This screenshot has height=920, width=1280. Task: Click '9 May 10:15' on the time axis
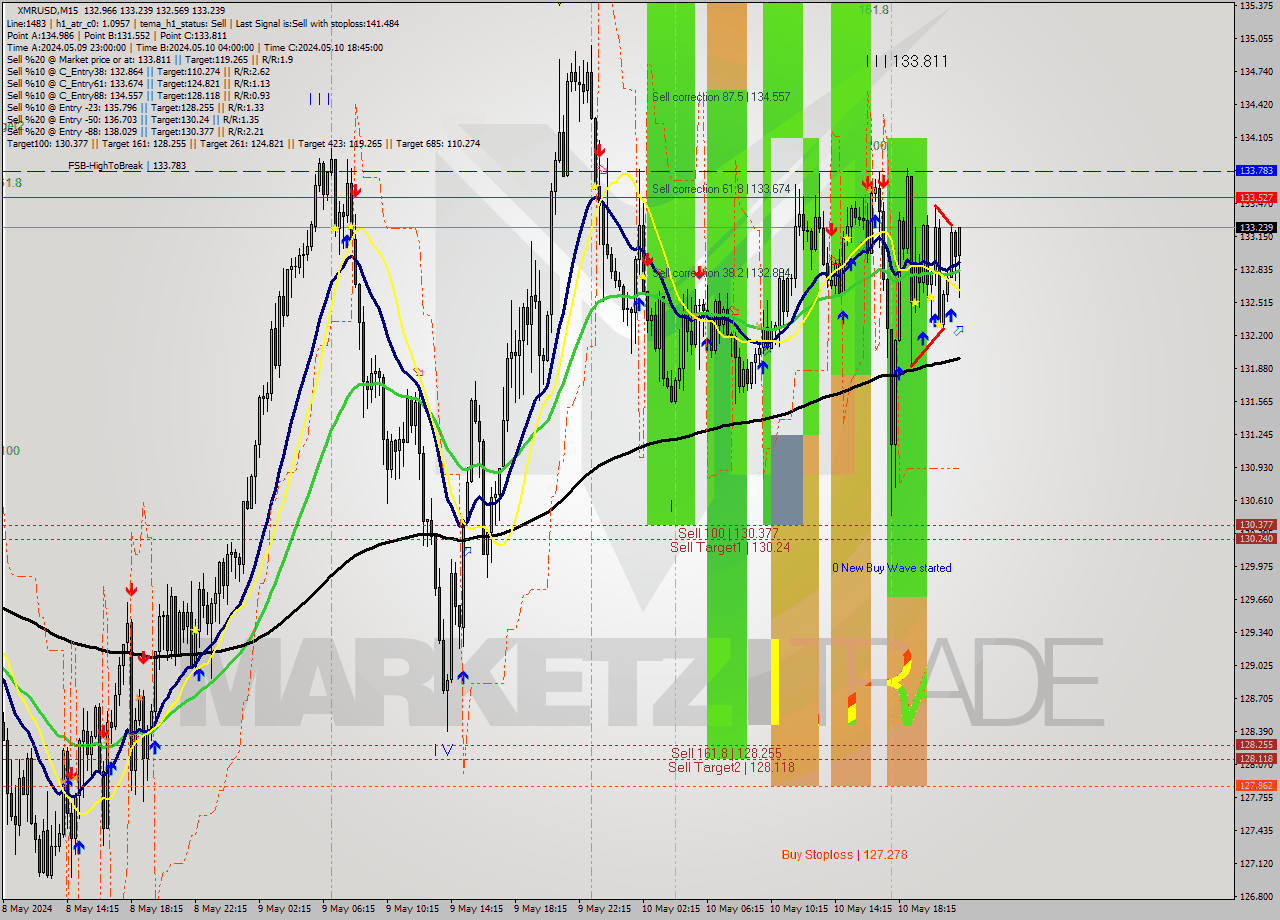click(x=413, y=909)
